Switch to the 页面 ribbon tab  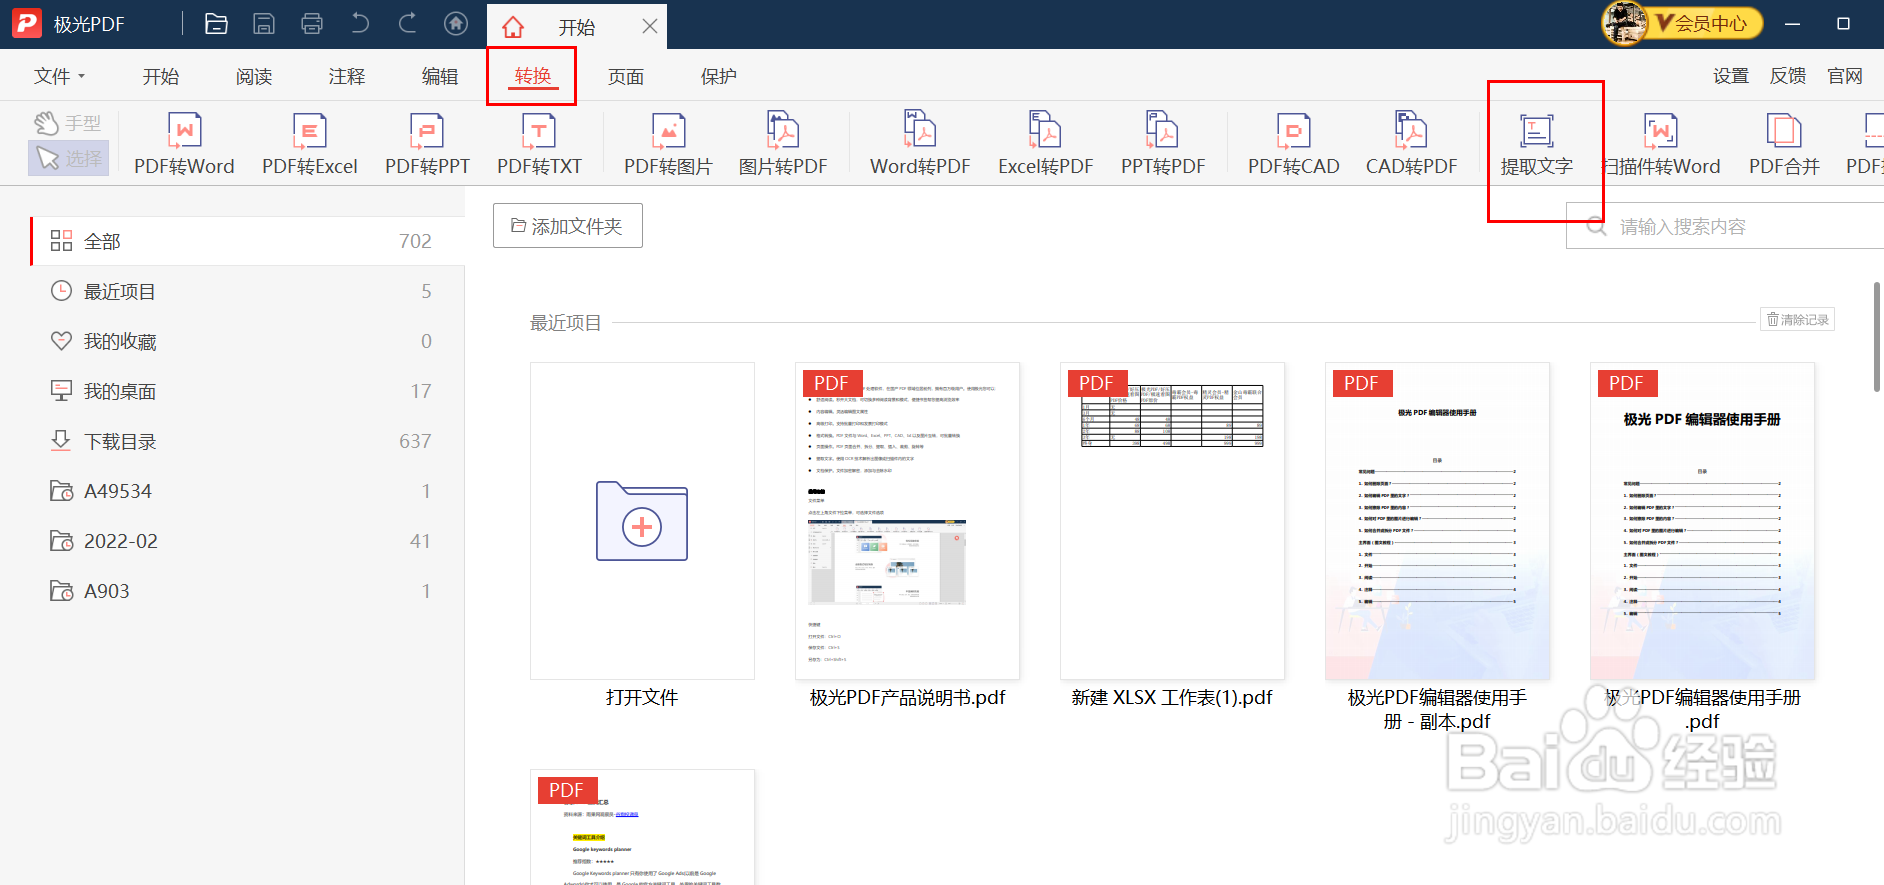pos(626,76)
